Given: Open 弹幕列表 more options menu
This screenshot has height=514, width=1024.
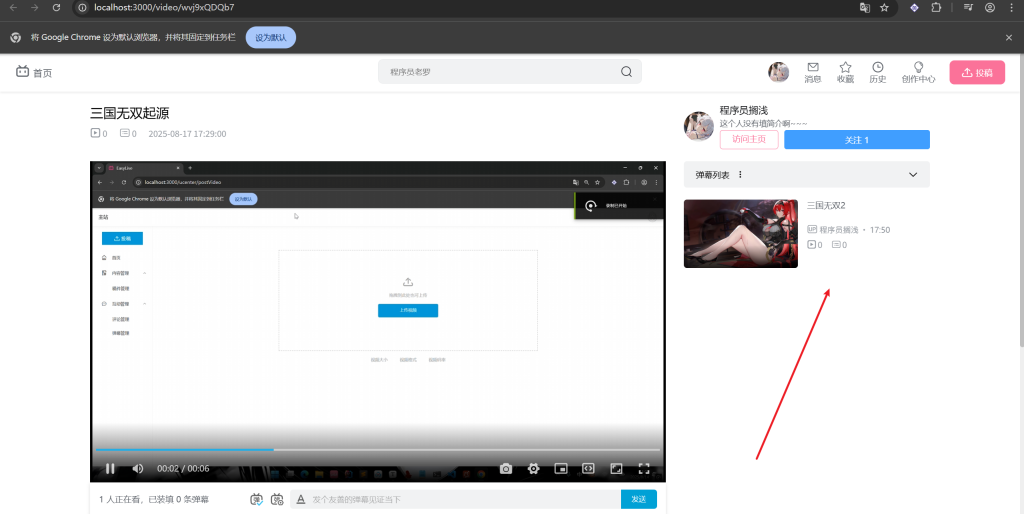Looking at the screenshot, I should pyautogui.click(x=740, y=175).
